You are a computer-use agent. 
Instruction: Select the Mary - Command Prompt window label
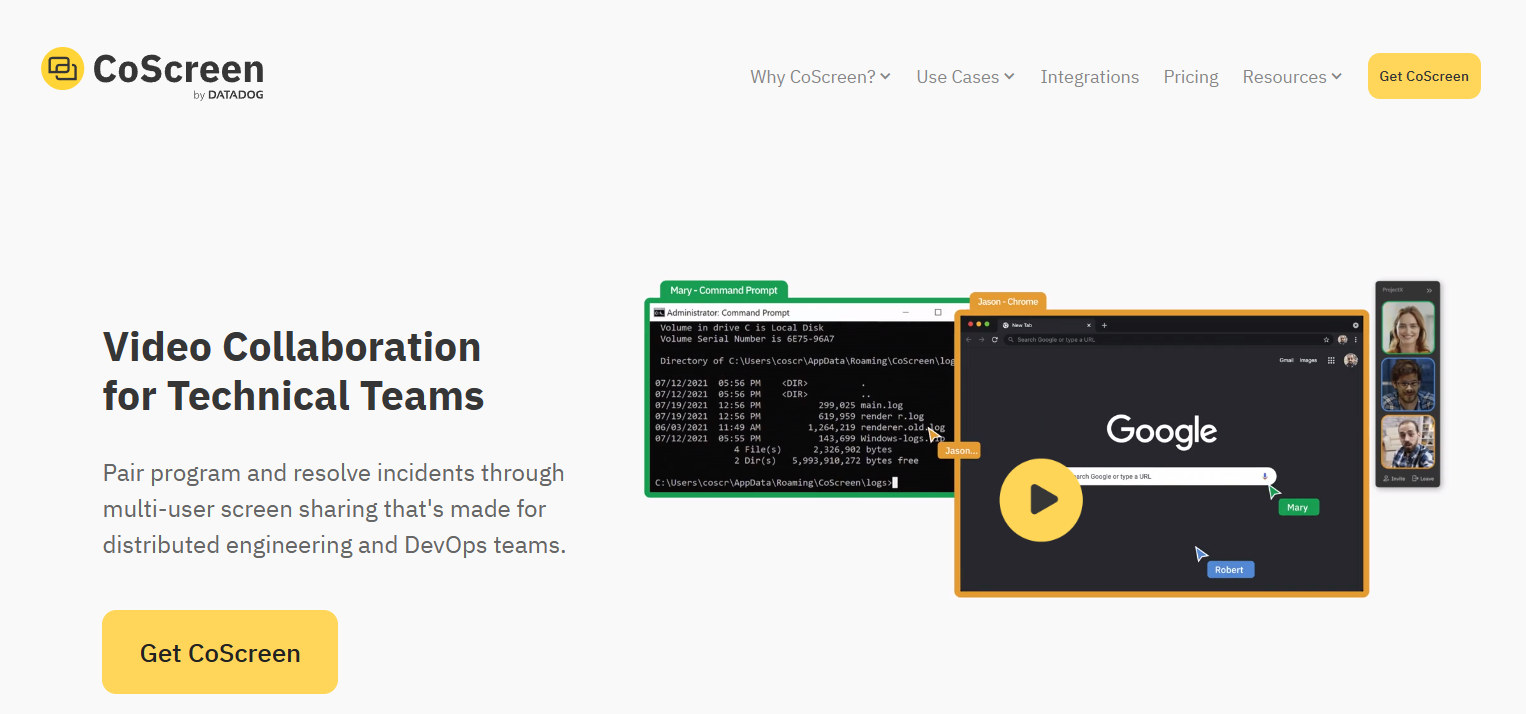[724, 290]
